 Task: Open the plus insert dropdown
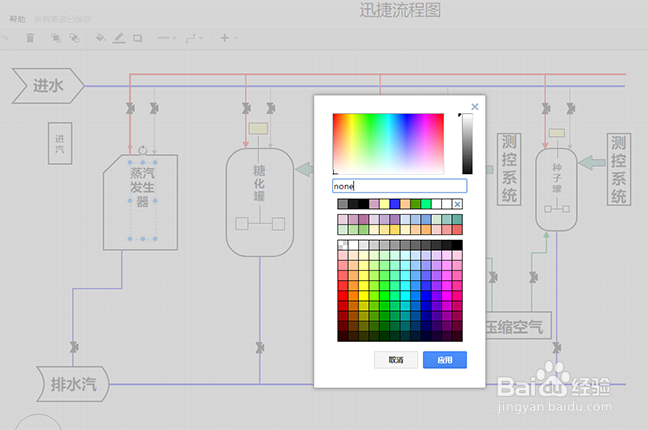click(229, 38)
